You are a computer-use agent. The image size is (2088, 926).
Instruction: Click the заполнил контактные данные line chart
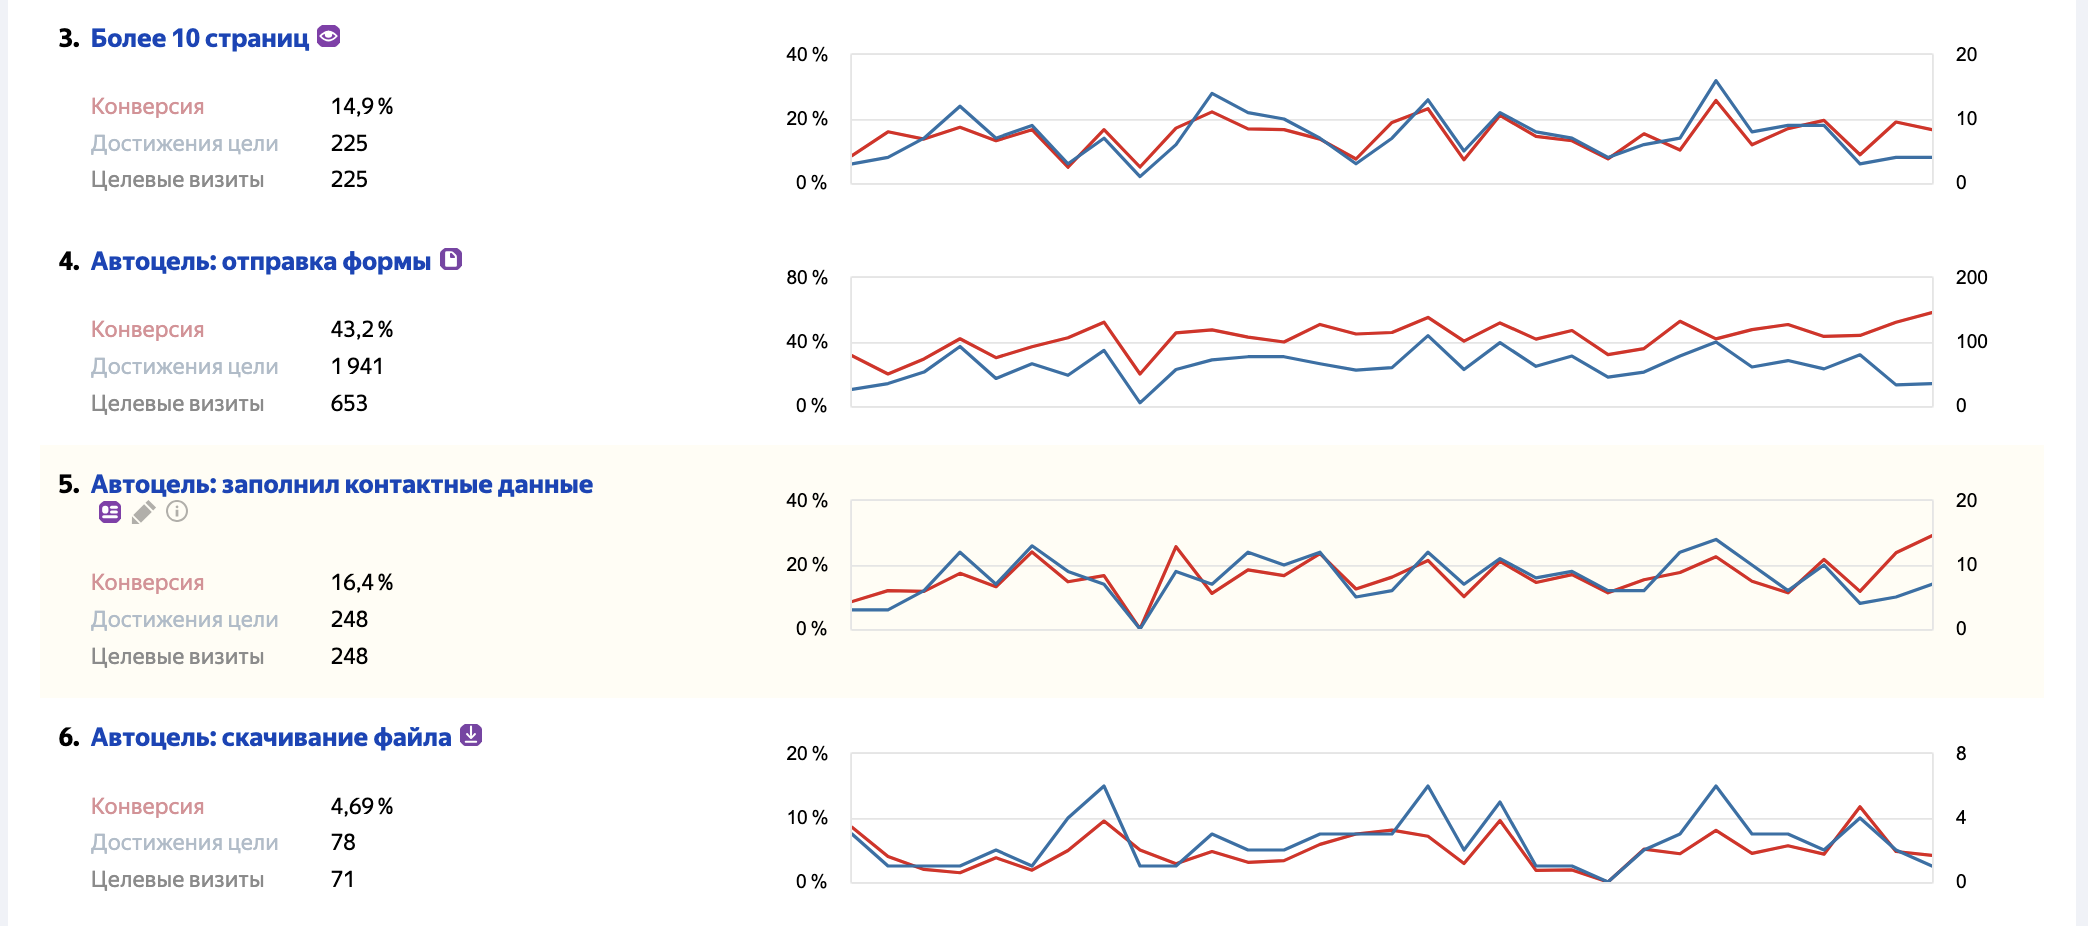1390,565
